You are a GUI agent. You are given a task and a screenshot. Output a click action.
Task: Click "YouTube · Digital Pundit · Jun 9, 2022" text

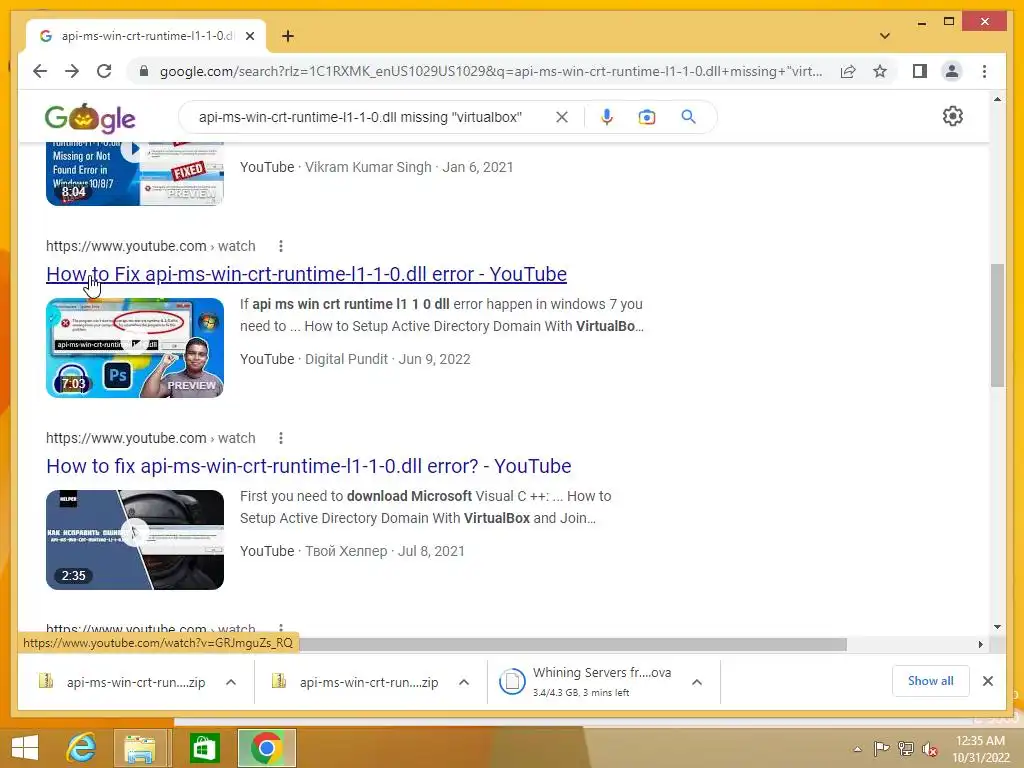pos(355,359)
